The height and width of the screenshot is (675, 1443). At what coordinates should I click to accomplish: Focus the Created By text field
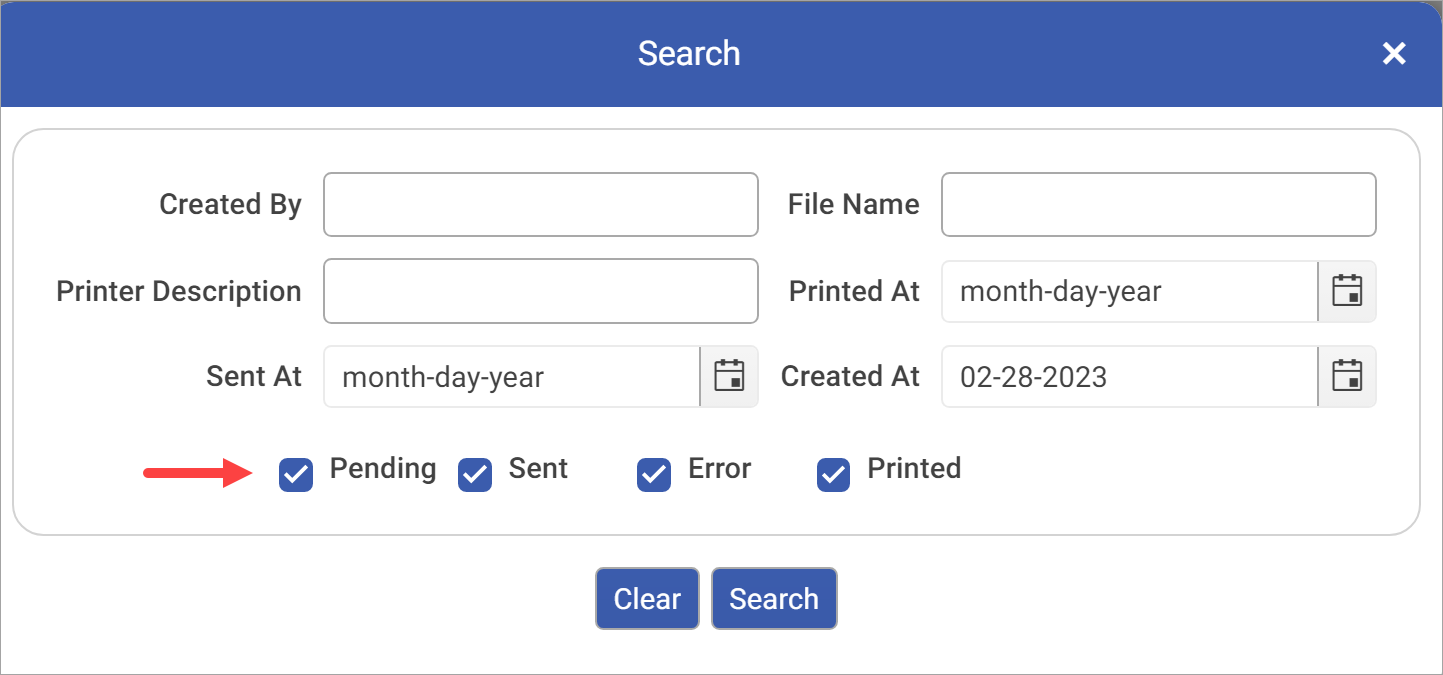click(x=540, y=205)
